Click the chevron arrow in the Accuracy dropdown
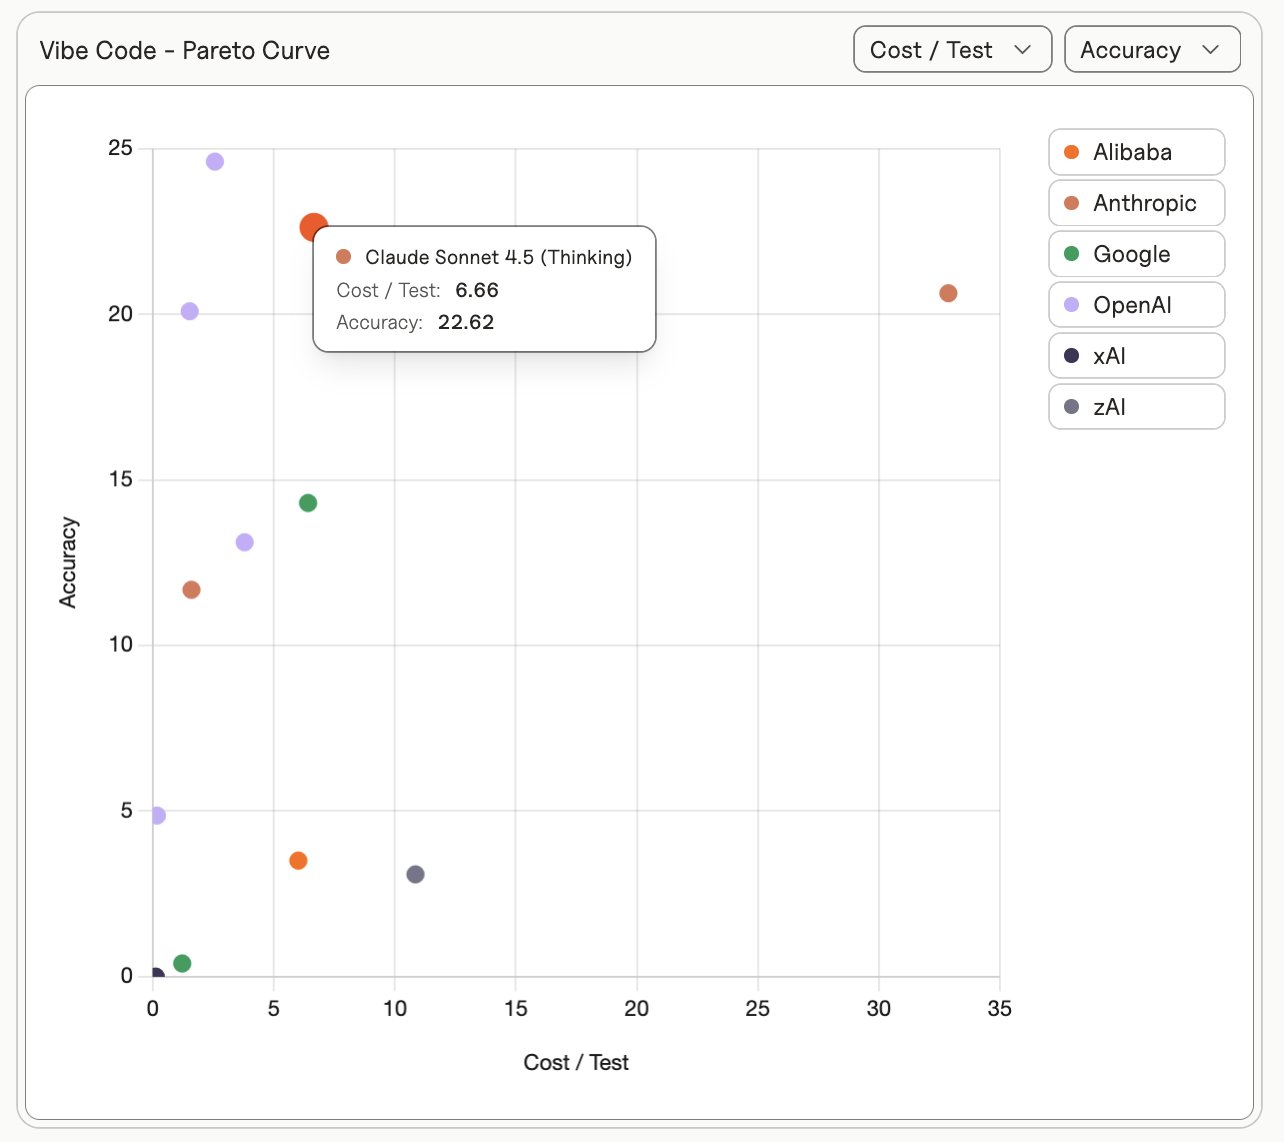 point(1210,50)
